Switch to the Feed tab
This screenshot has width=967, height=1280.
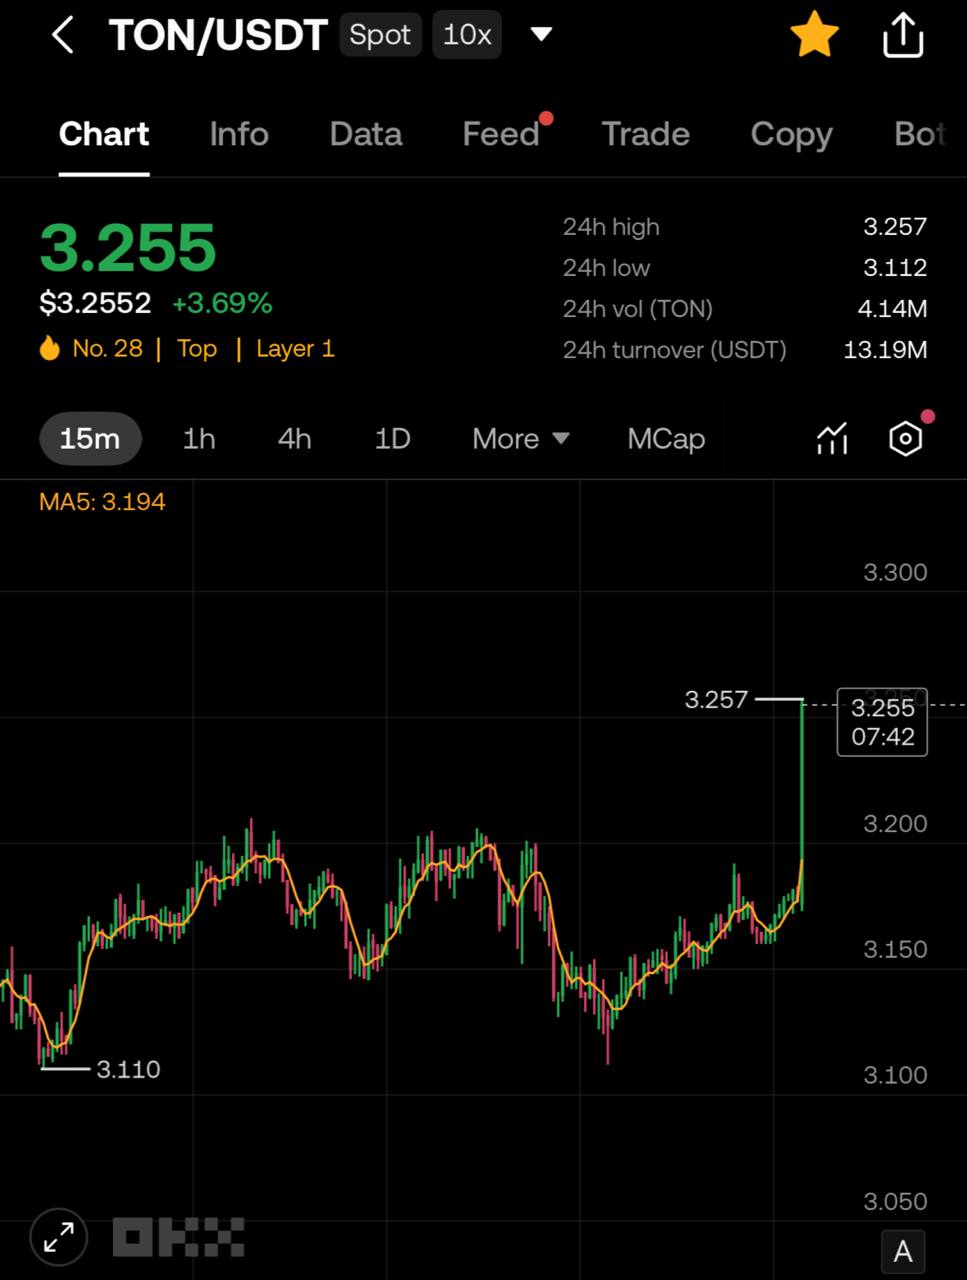click(501, 134)
